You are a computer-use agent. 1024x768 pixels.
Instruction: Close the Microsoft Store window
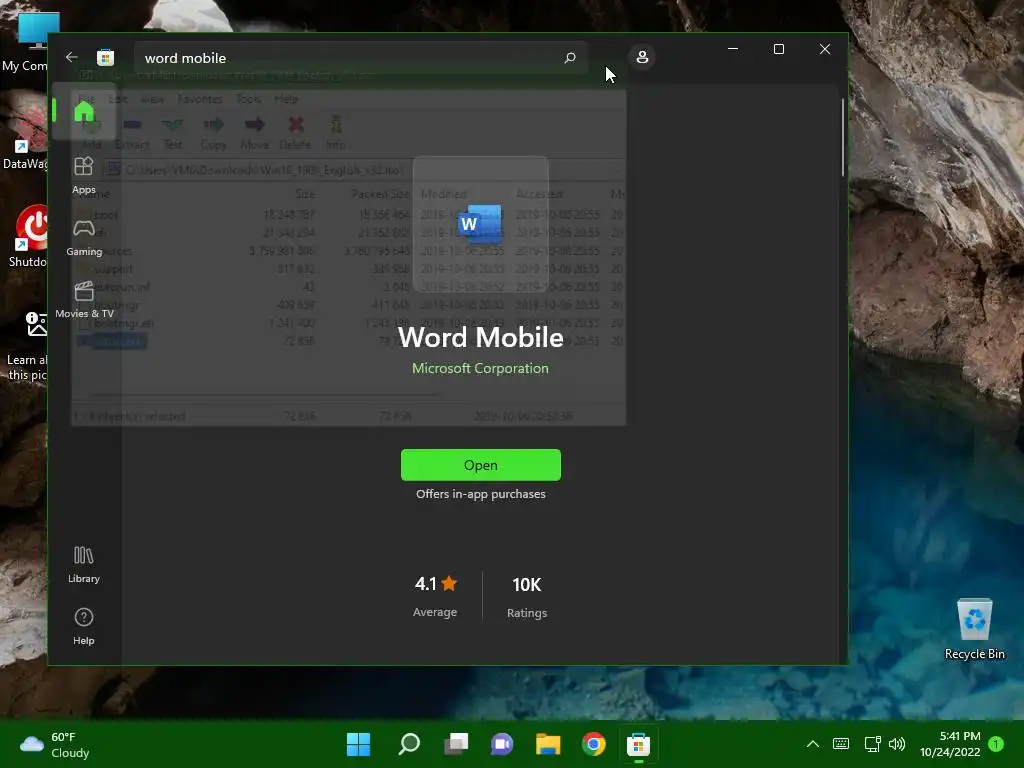(x=825, y=49)
